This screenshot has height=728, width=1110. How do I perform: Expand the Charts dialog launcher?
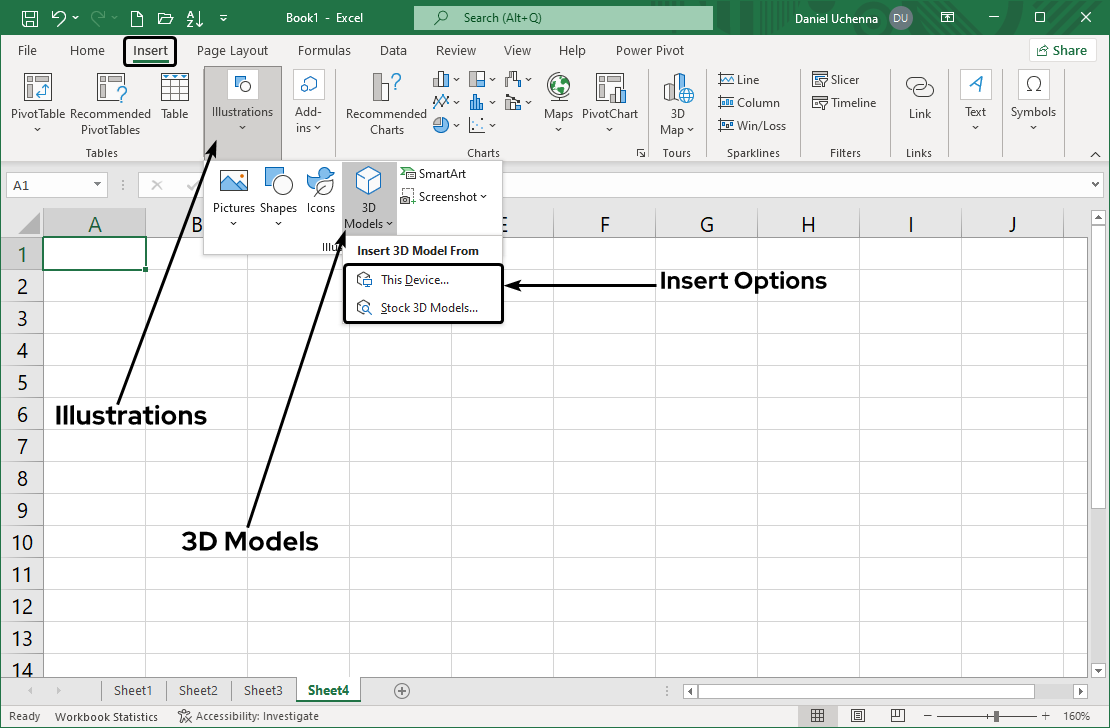641,152
